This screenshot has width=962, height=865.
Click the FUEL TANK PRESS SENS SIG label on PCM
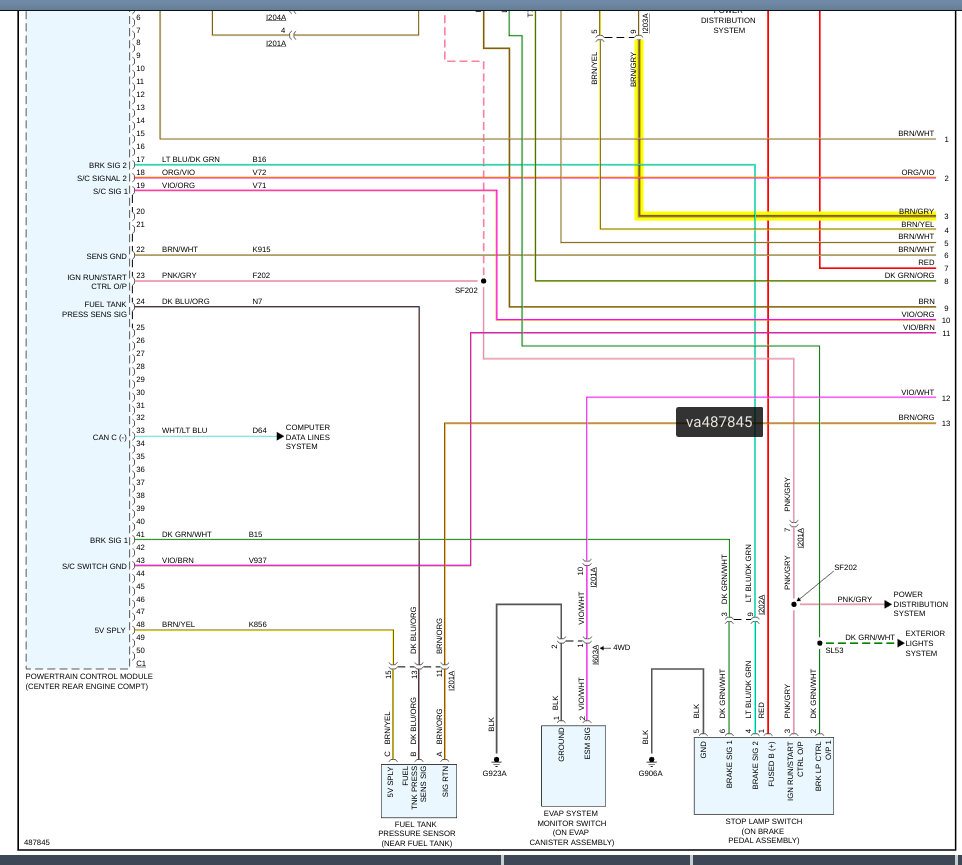tap(94, 309)
